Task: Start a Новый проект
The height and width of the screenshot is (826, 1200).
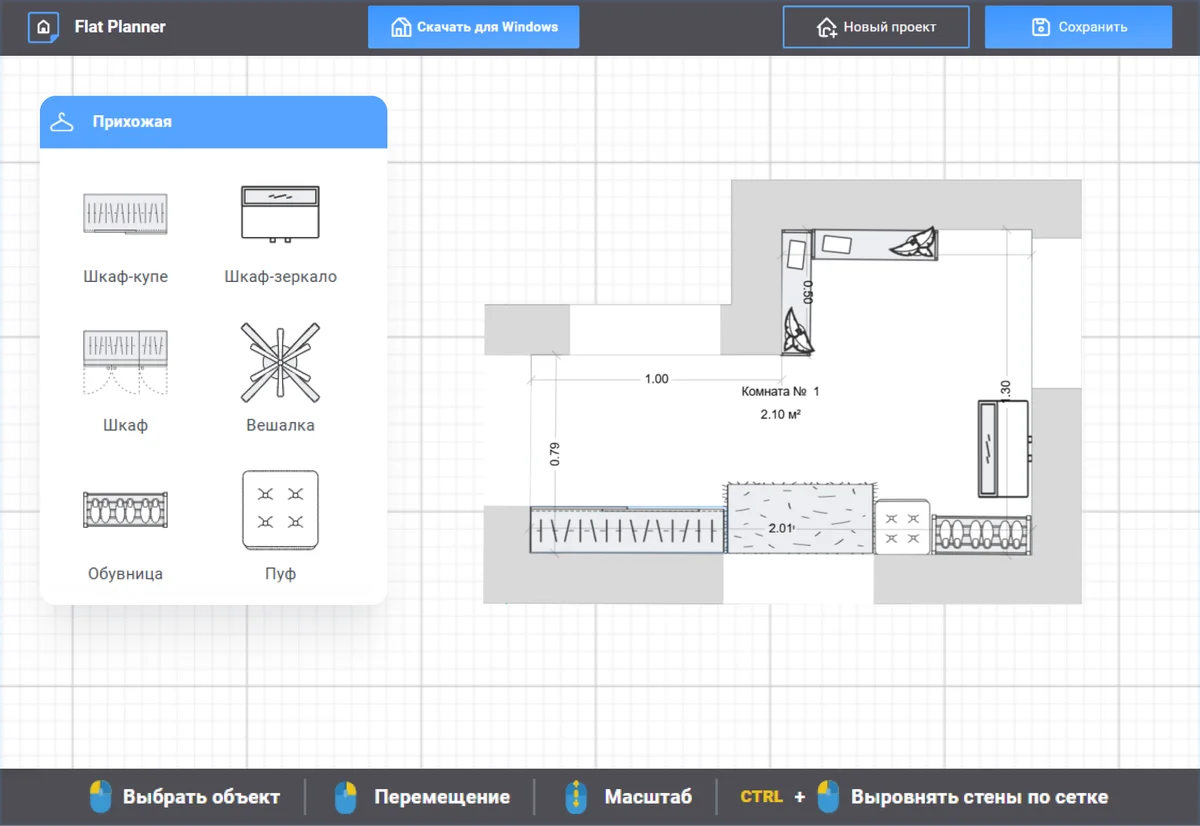Action: tap(876, 27)
